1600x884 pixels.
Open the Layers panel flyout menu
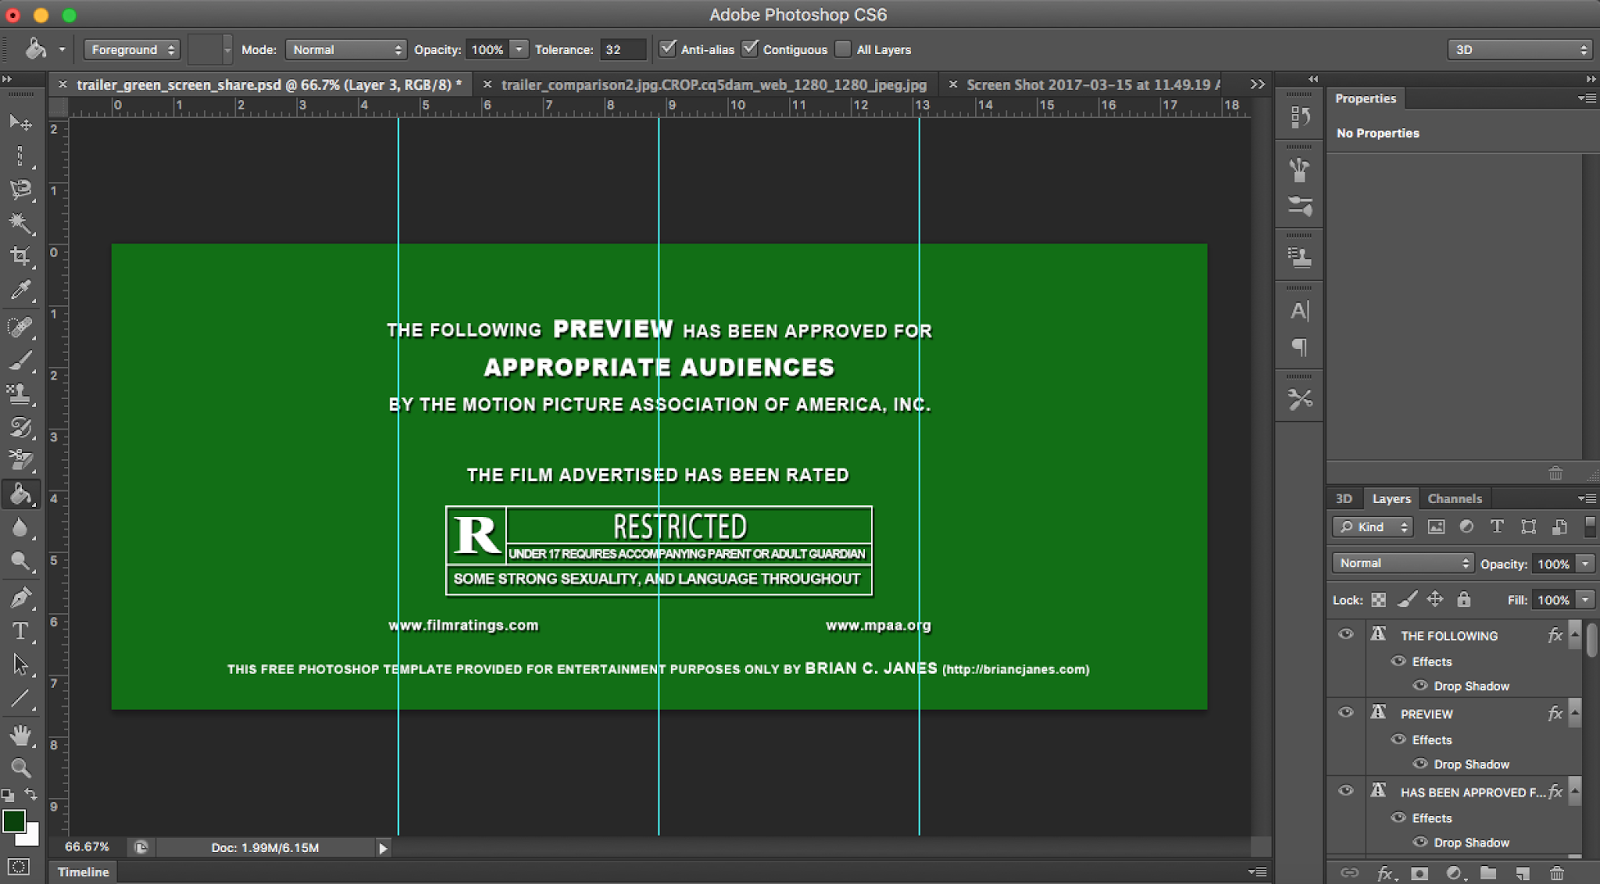[x=1587, y=498]
